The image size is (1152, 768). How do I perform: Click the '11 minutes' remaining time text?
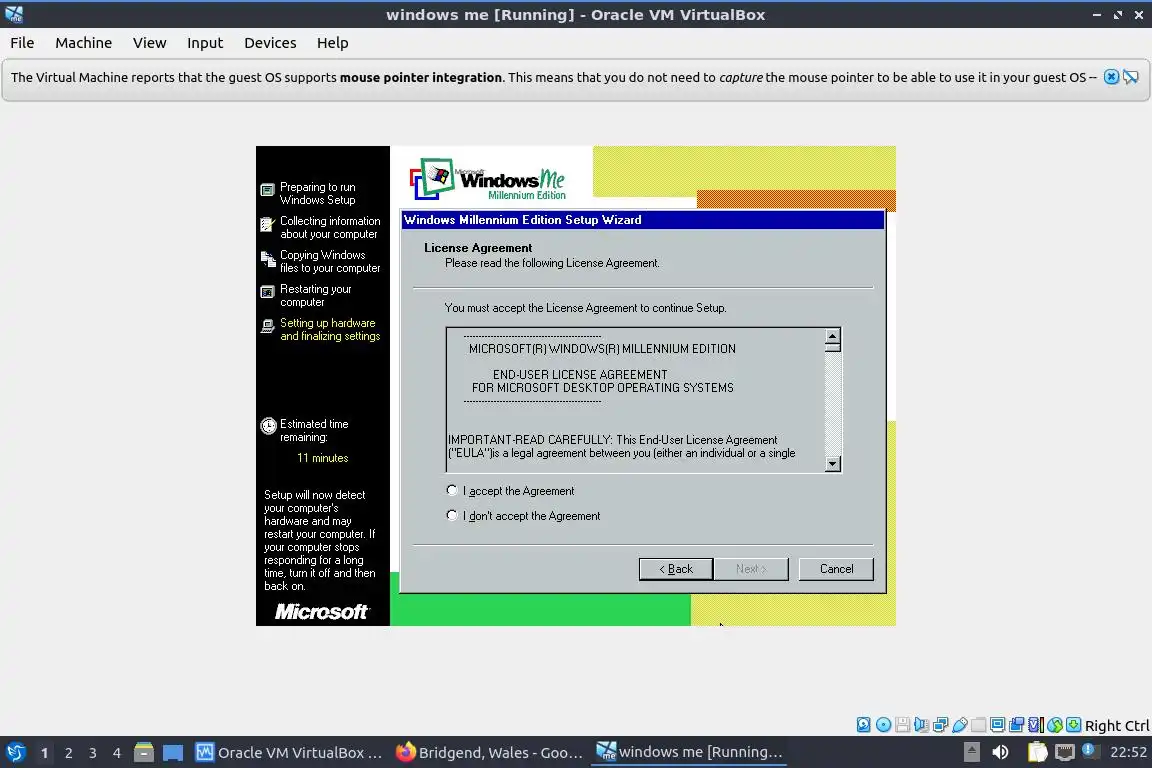tap(323, 458)
